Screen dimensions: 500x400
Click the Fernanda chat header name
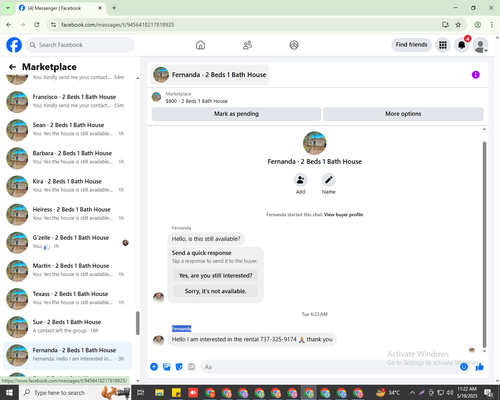[x=219, y=75]
